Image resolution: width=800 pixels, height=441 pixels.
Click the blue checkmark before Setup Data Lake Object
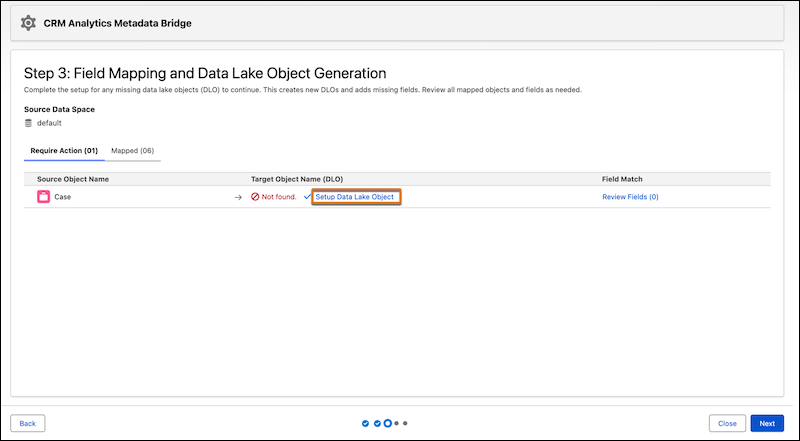(307, 197)
